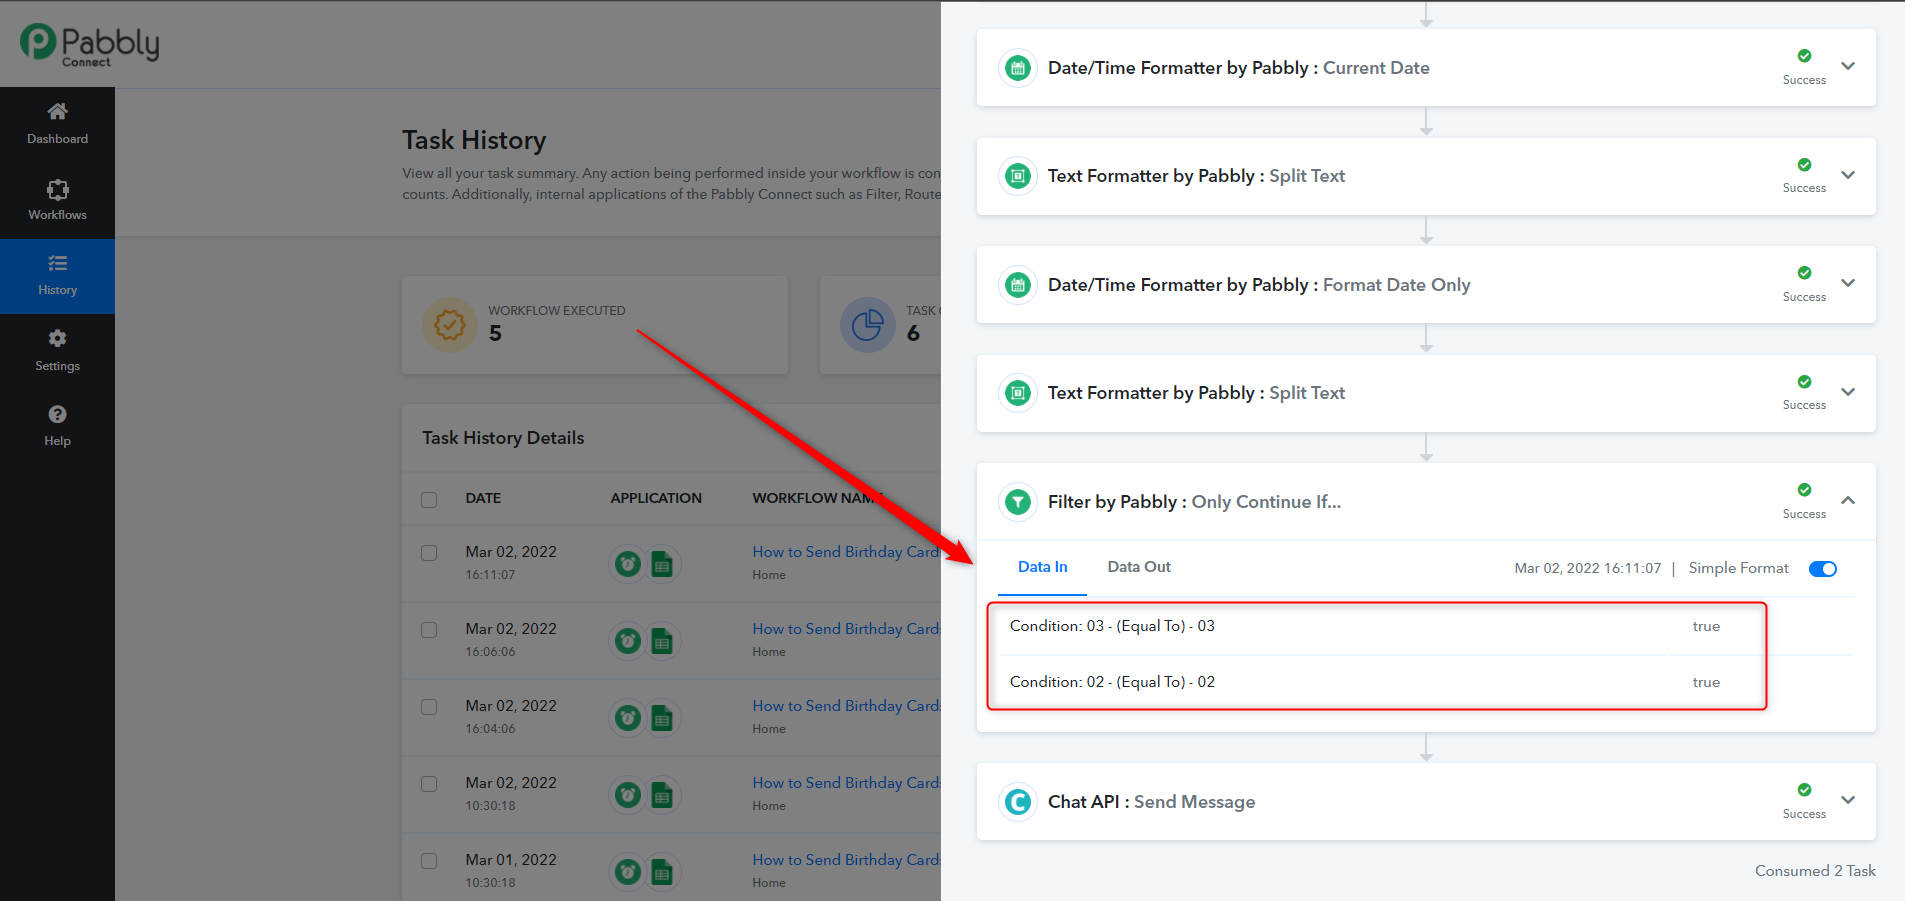Click the Consumed 2 Task text

coord(1815,871)
